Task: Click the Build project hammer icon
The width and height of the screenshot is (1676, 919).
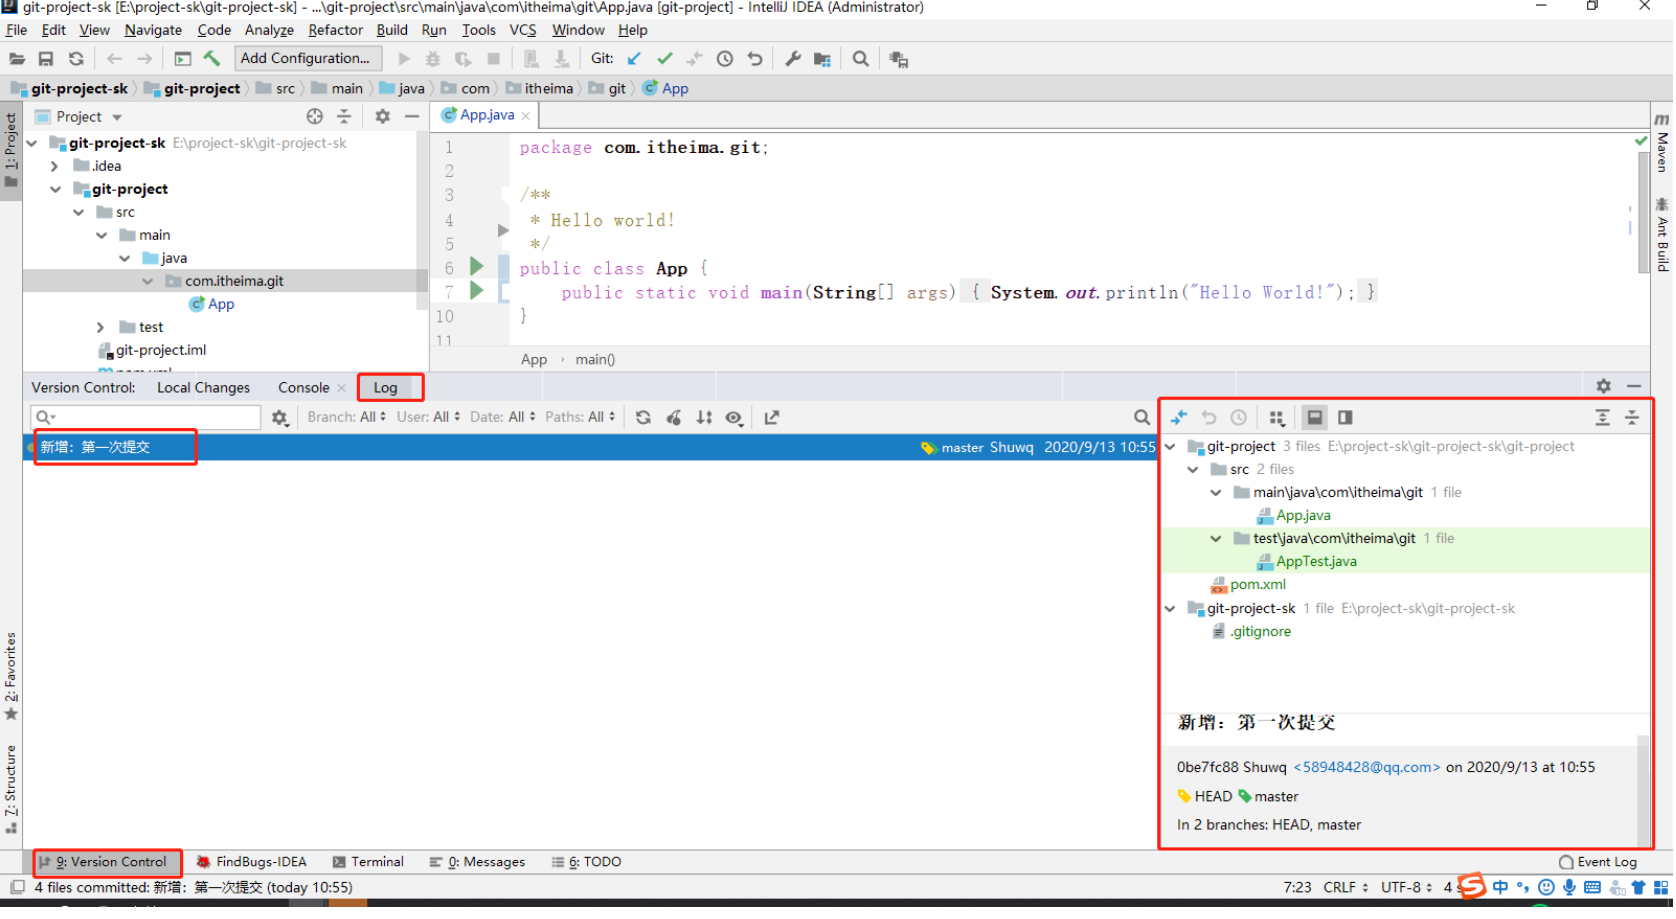Action: tap(212, 59)
